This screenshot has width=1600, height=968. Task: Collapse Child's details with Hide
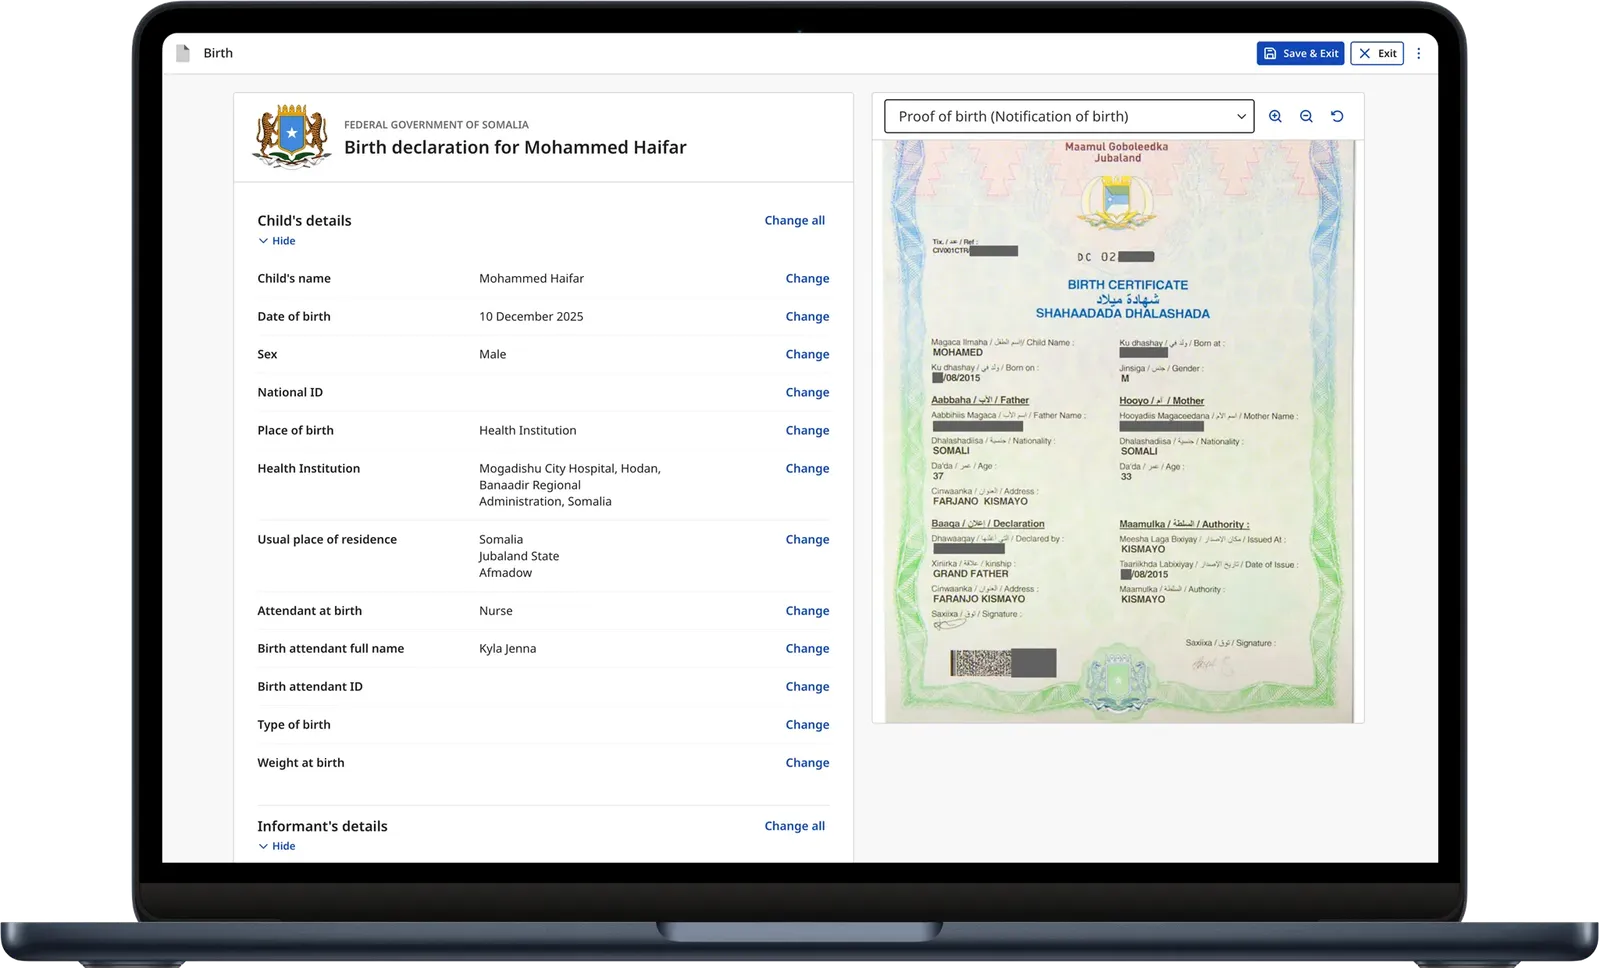click(x=277, y=241)
